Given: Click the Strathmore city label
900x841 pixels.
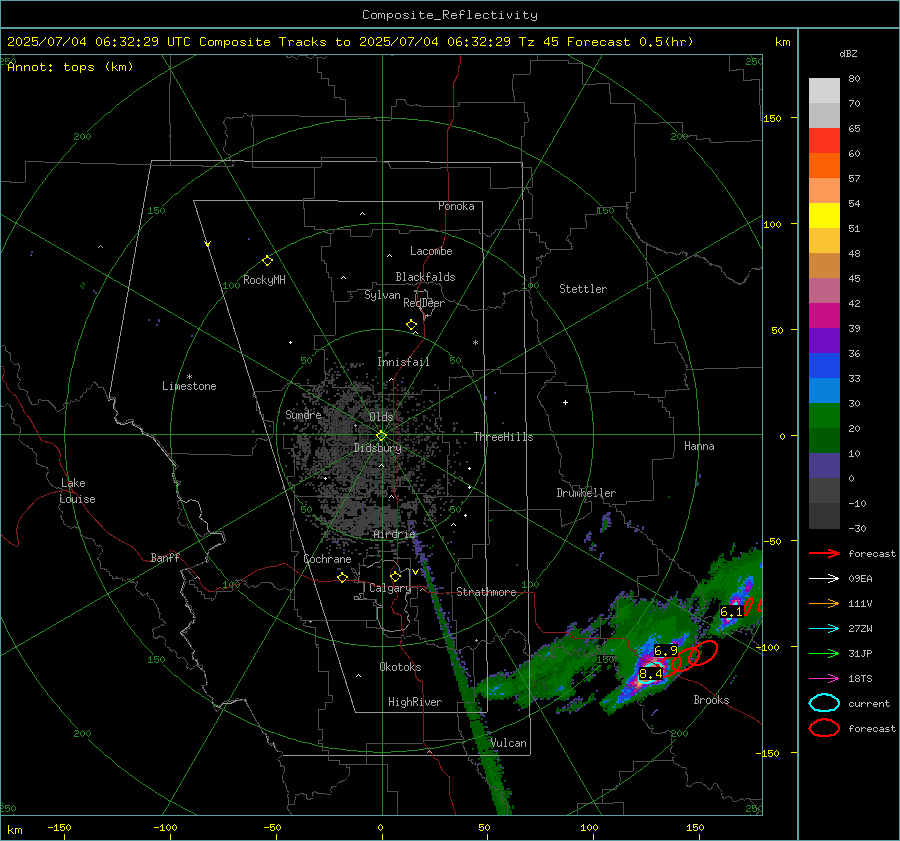Looking at the screenshot, I should pos(486,592).
